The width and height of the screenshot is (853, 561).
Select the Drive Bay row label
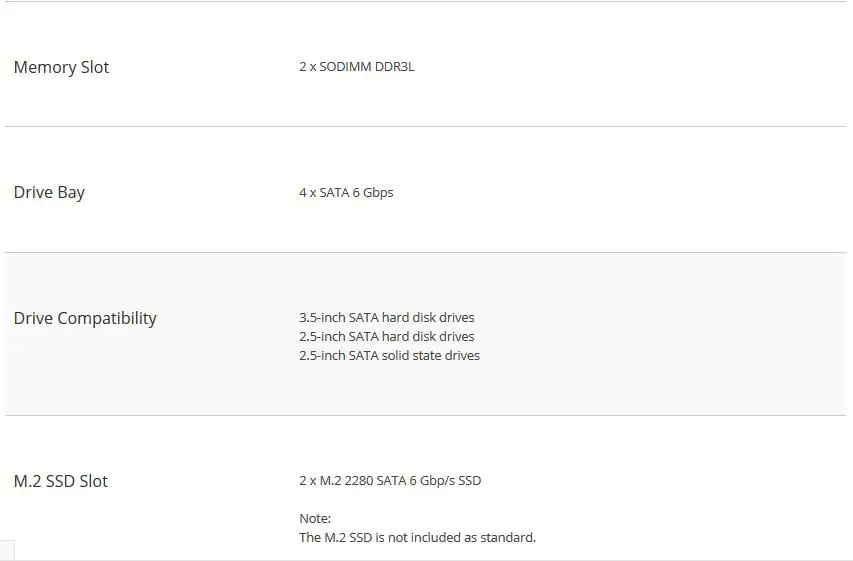(x=49, y=193)
